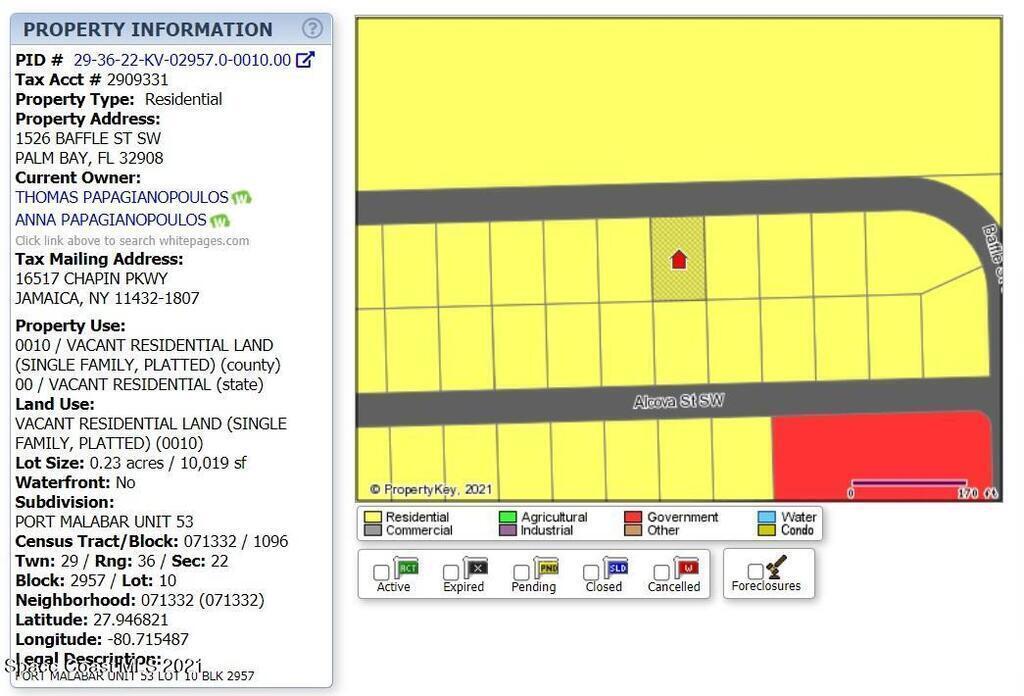This screenshot has width=1024, height=696.
Task: Open owner link THOMAS PAPAGIANOPOULOS
Action: coord(121,198)
